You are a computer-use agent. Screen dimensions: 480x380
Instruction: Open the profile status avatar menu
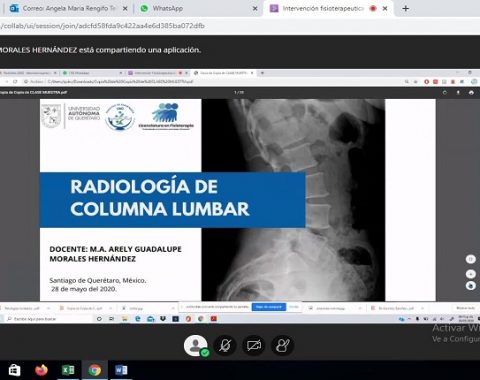click(196, 345)
